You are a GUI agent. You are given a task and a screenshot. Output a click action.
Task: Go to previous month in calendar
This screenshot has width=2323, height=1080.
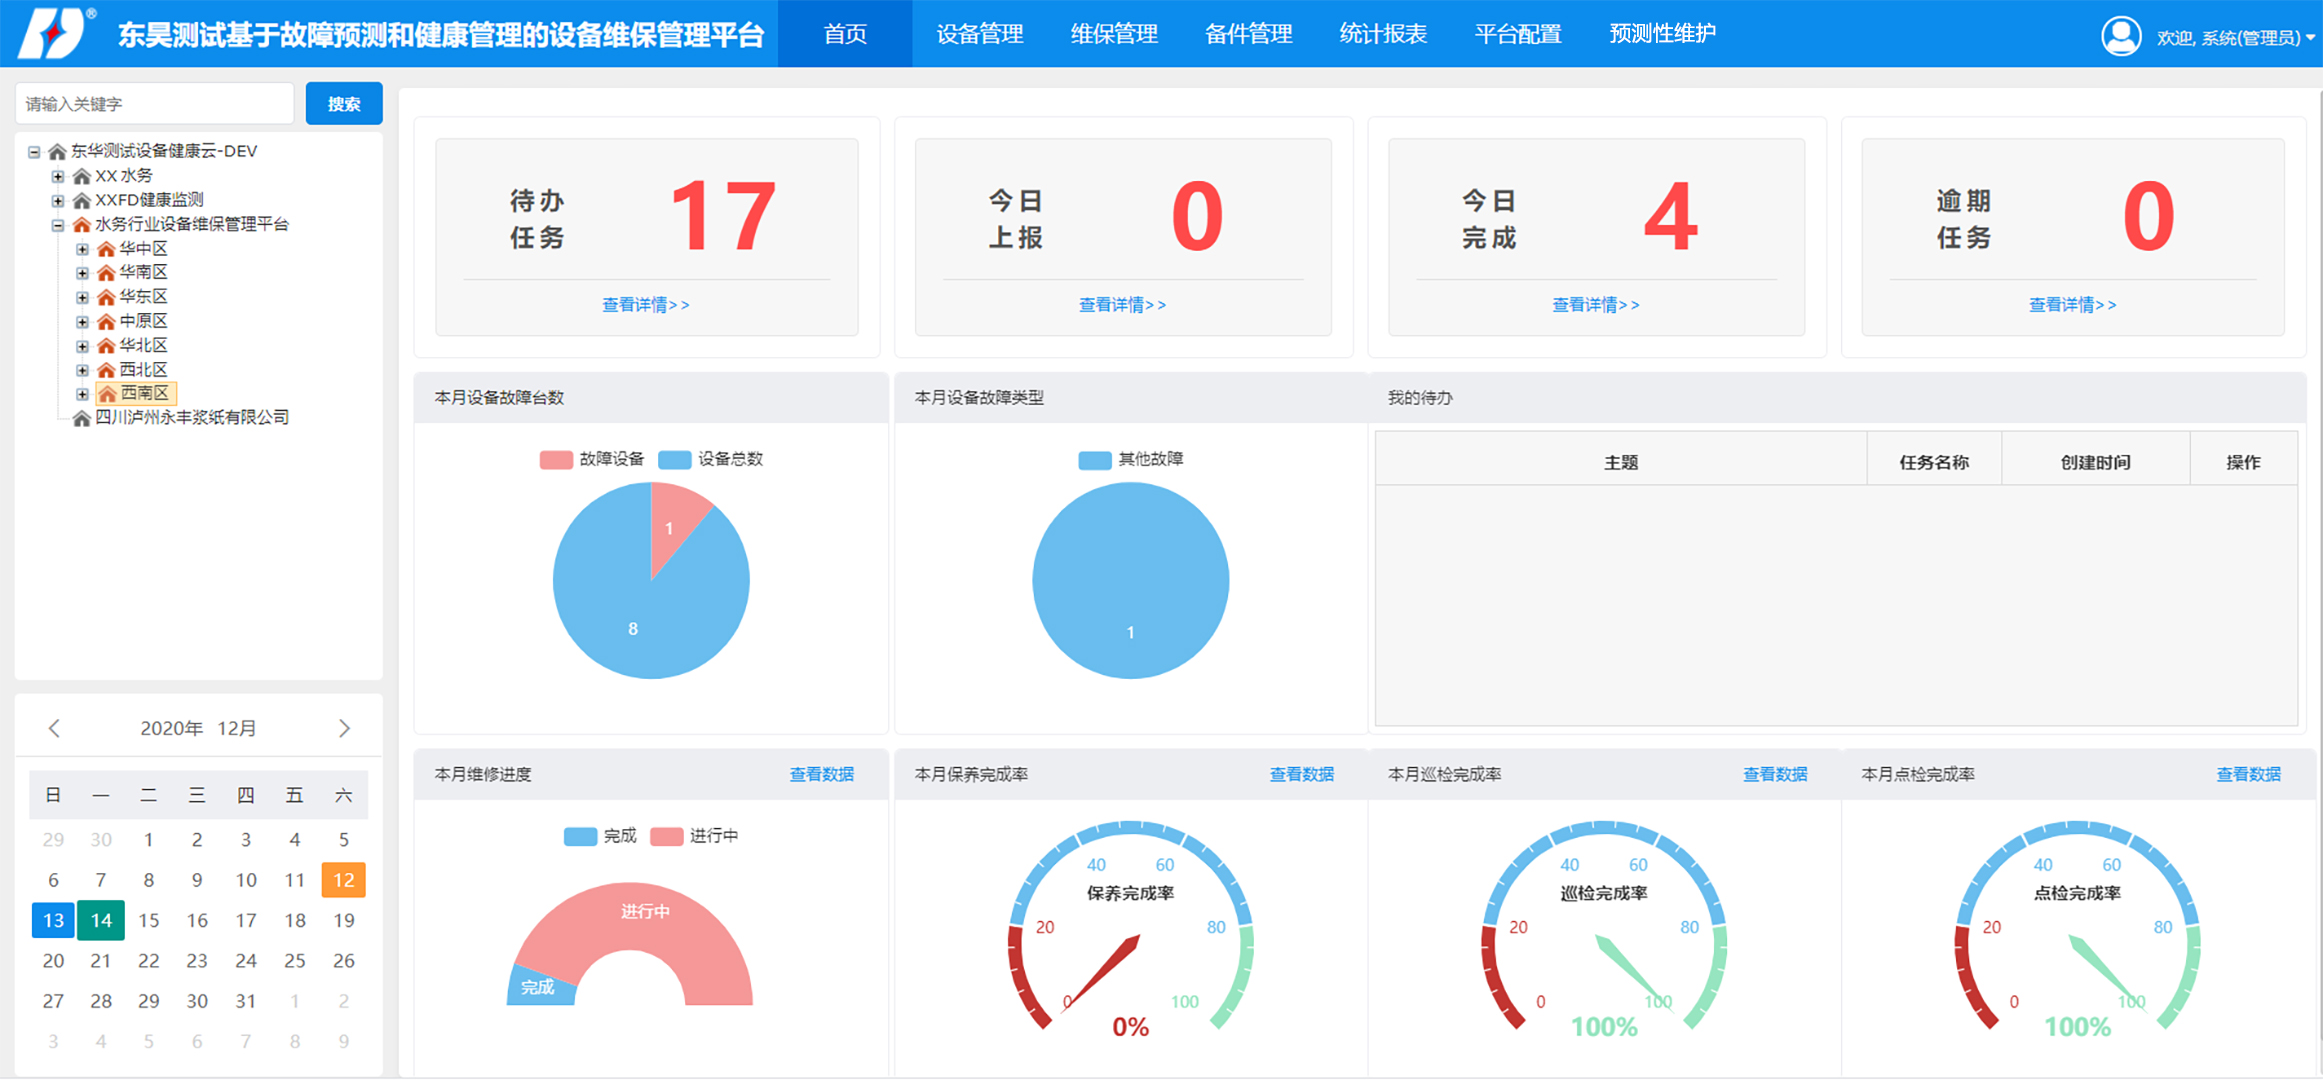pyautogui.click(x=54, y=728)
